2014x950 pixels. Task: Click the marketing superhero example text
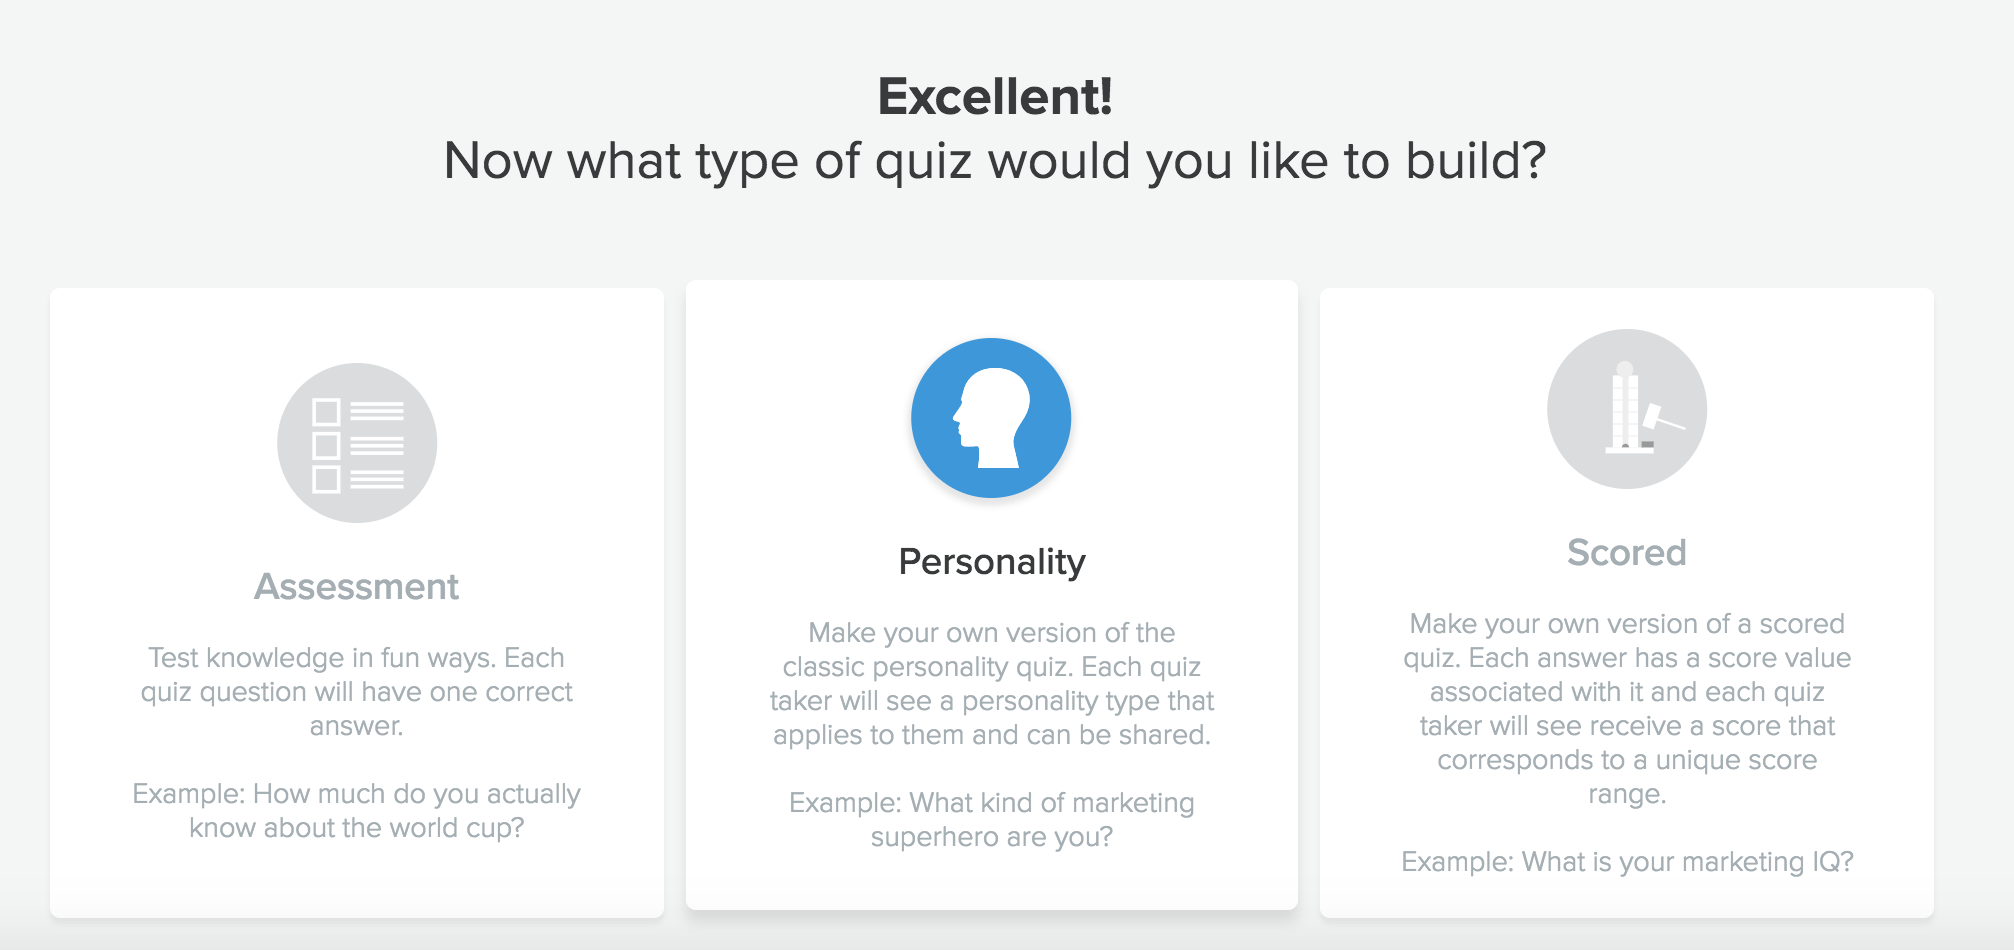coord(992,820)
